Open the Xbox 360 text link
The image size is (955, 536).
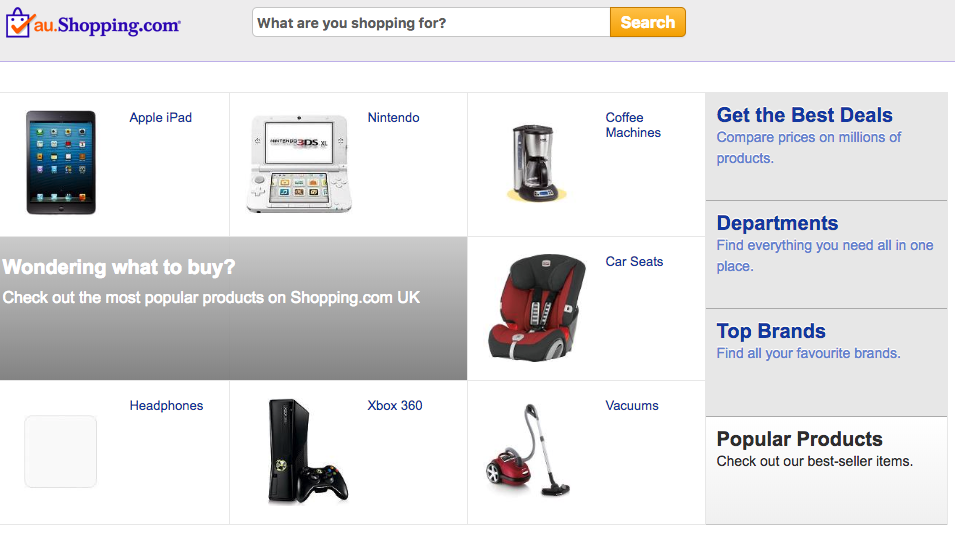click(x=394, y=406)
